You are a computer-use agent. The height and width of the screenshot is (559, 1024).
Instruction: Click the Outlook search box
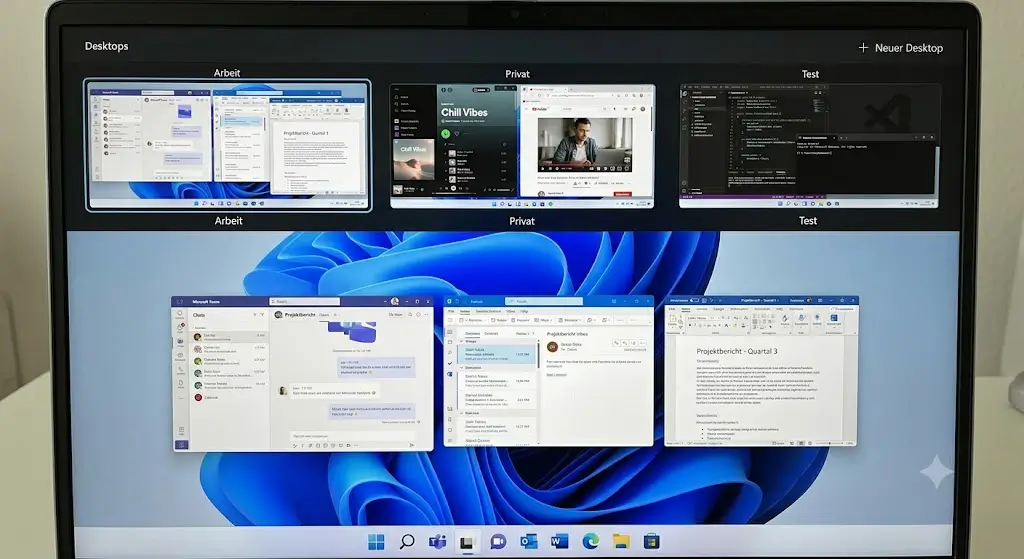pos(543,301)
